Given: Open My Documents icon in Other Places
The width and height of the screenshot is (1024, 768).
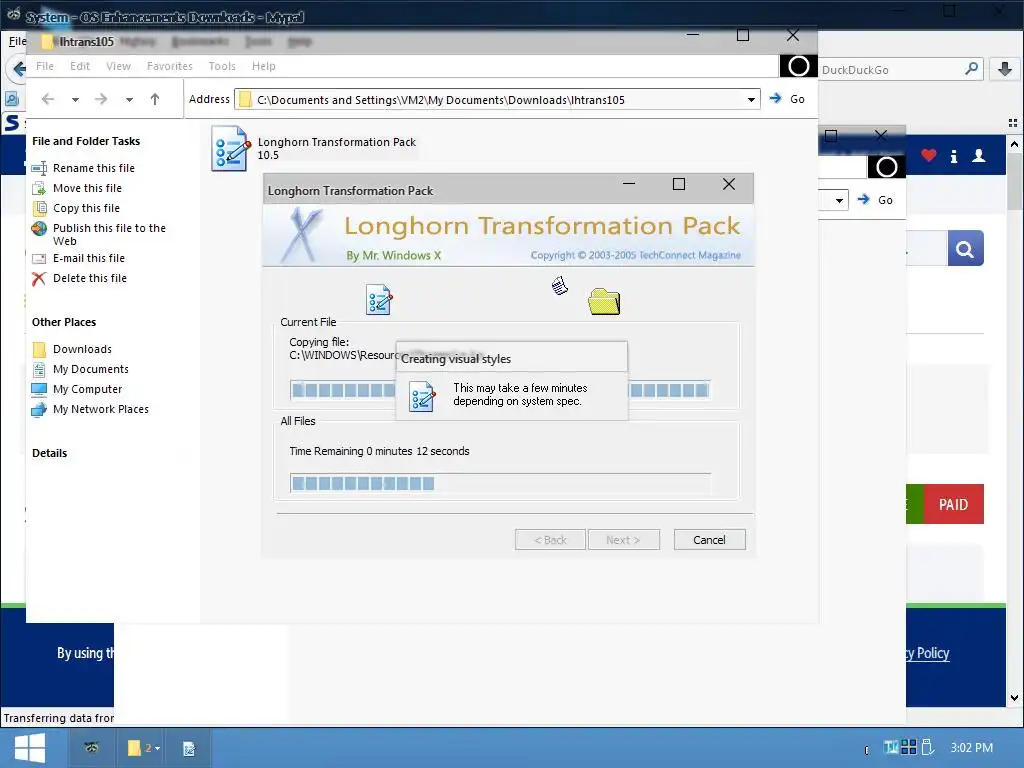Looking at the screenshot, I should tap(39, 370).
